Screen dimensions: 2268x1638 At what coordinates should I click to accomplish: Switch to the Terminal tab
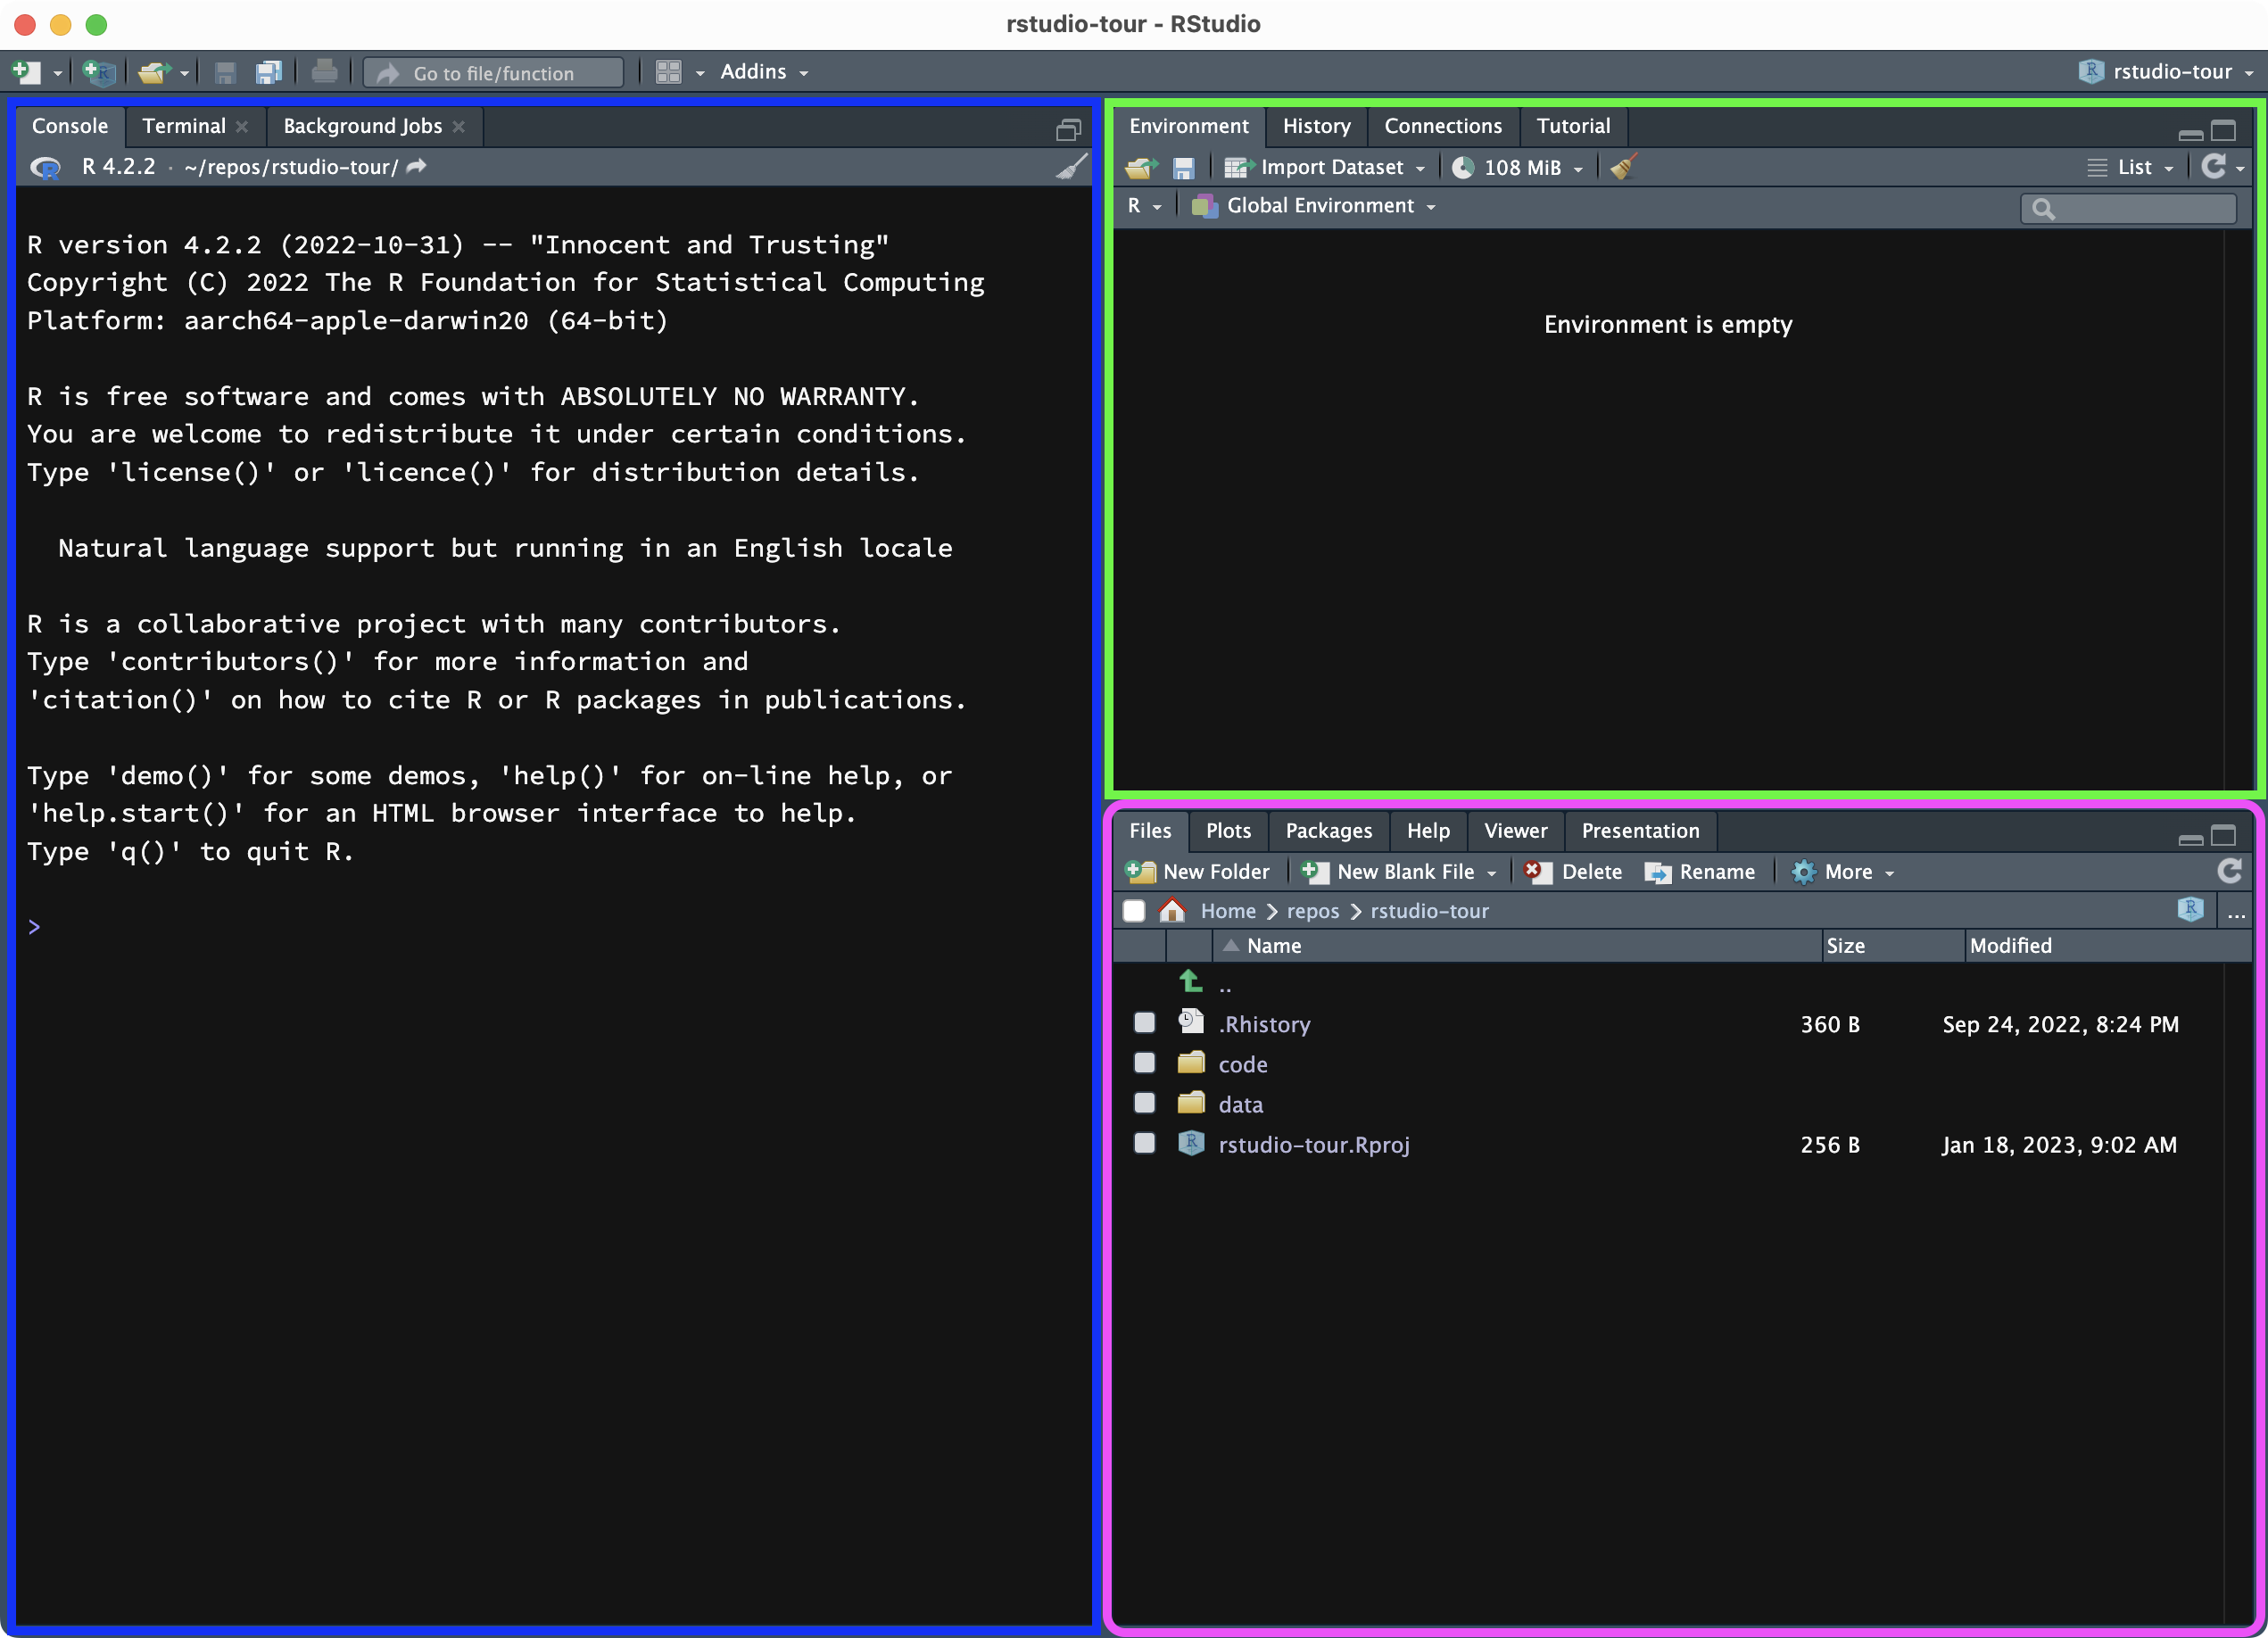tap(184, 126)
